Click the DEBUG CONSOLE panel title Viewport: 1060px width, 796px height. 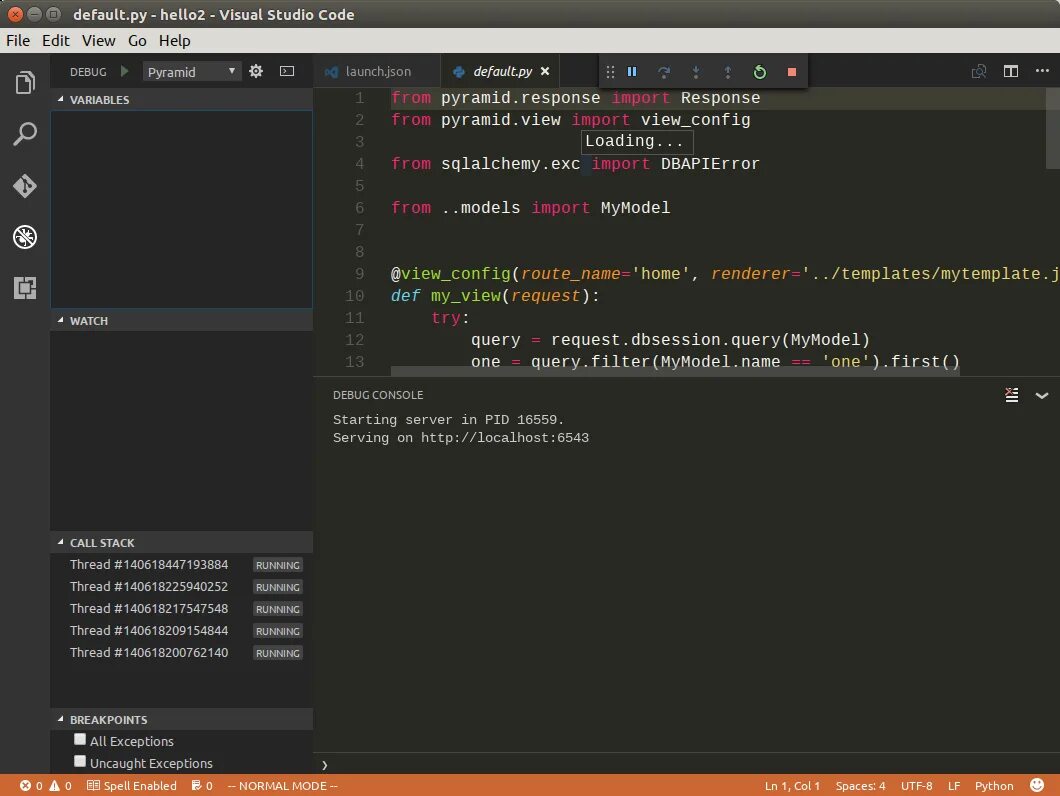coord(378,395)
